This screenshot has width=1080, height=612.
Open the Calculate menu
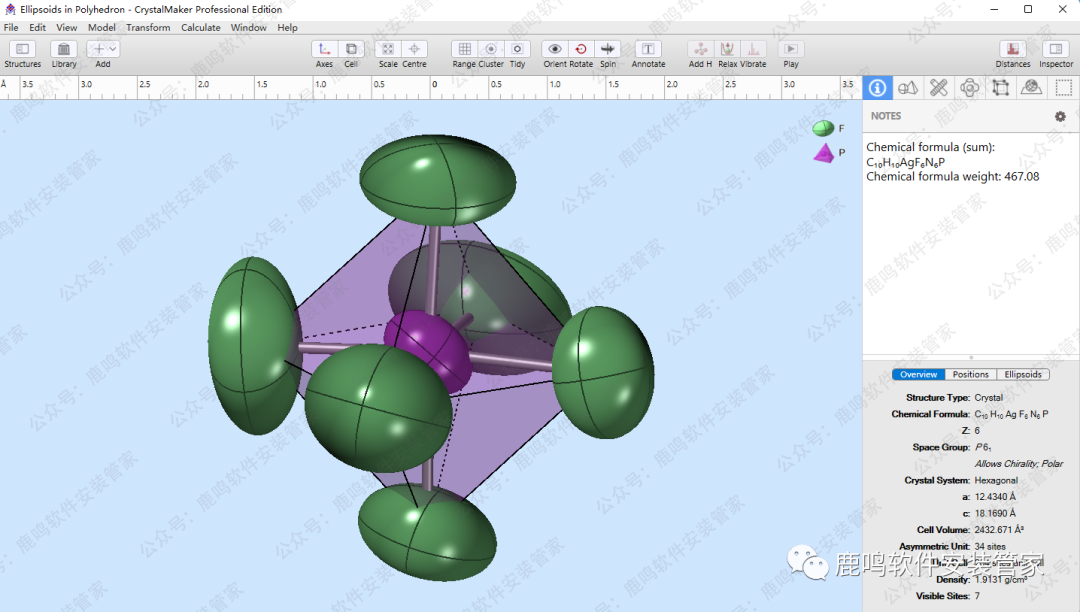click(x=200, y=28)
